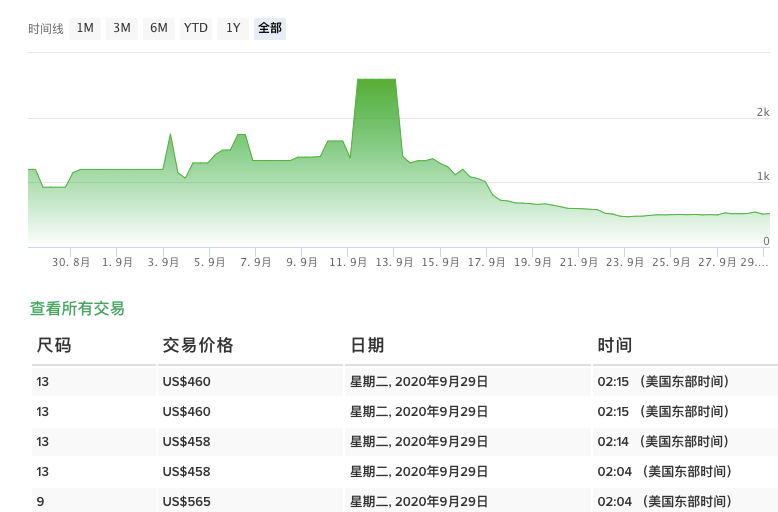
Task: Click the price chart peak plateau
Action: [x=376, y=79]
